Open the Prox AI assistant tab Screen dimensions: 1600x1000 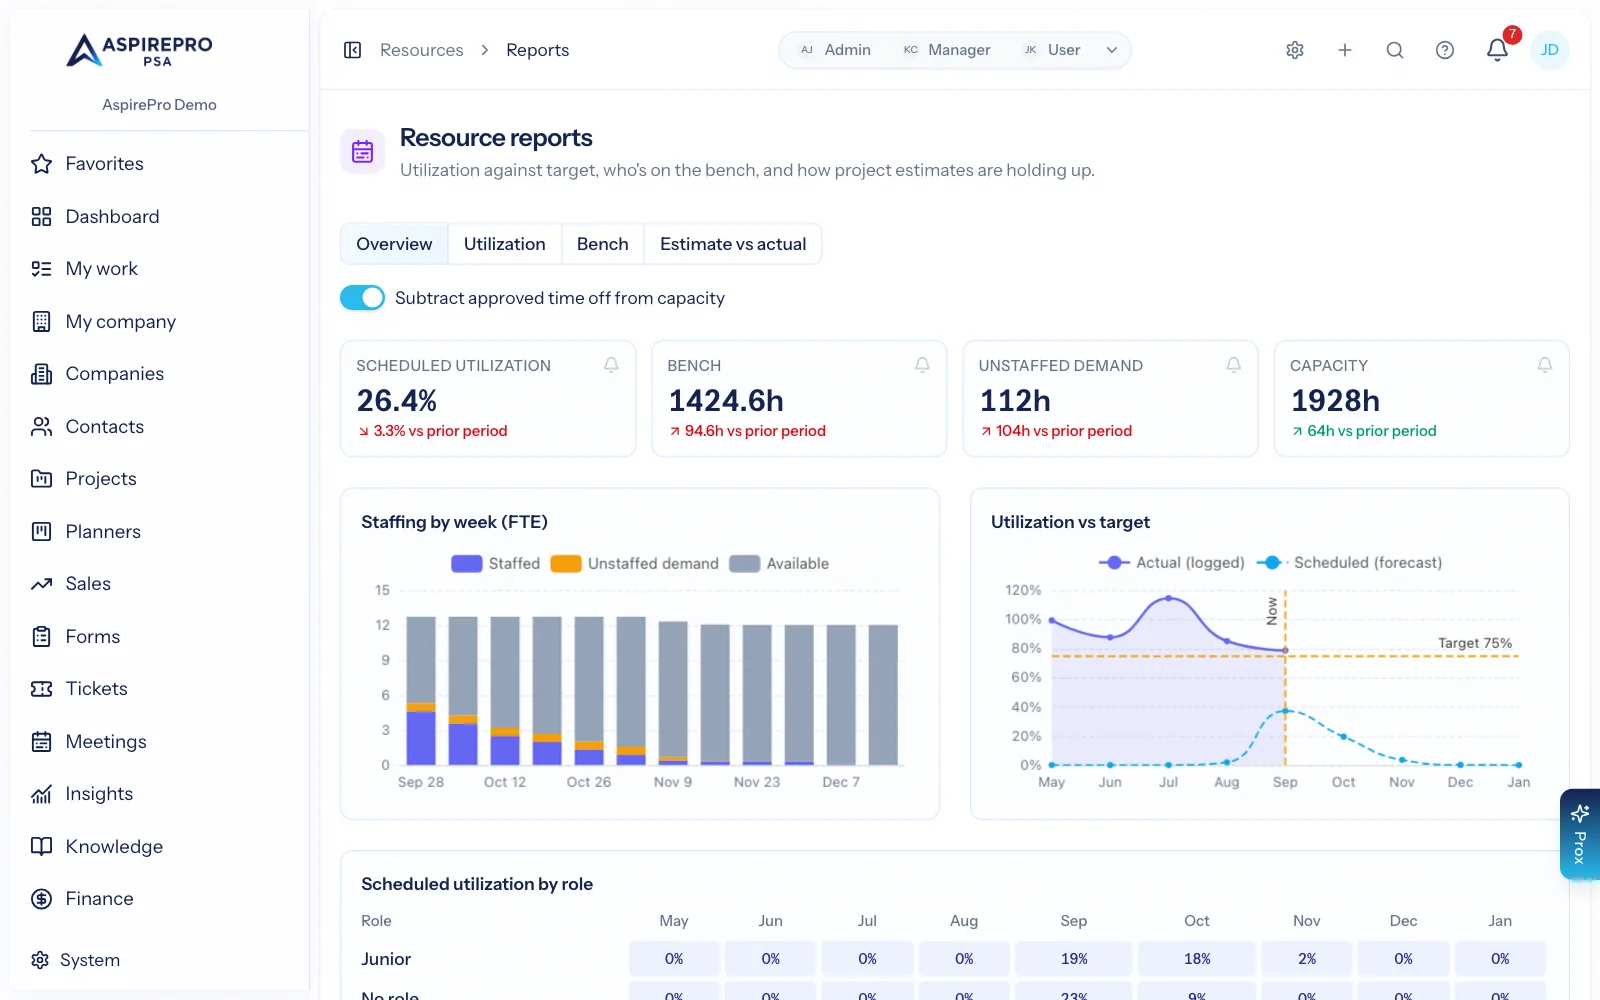click(1580, 834)
